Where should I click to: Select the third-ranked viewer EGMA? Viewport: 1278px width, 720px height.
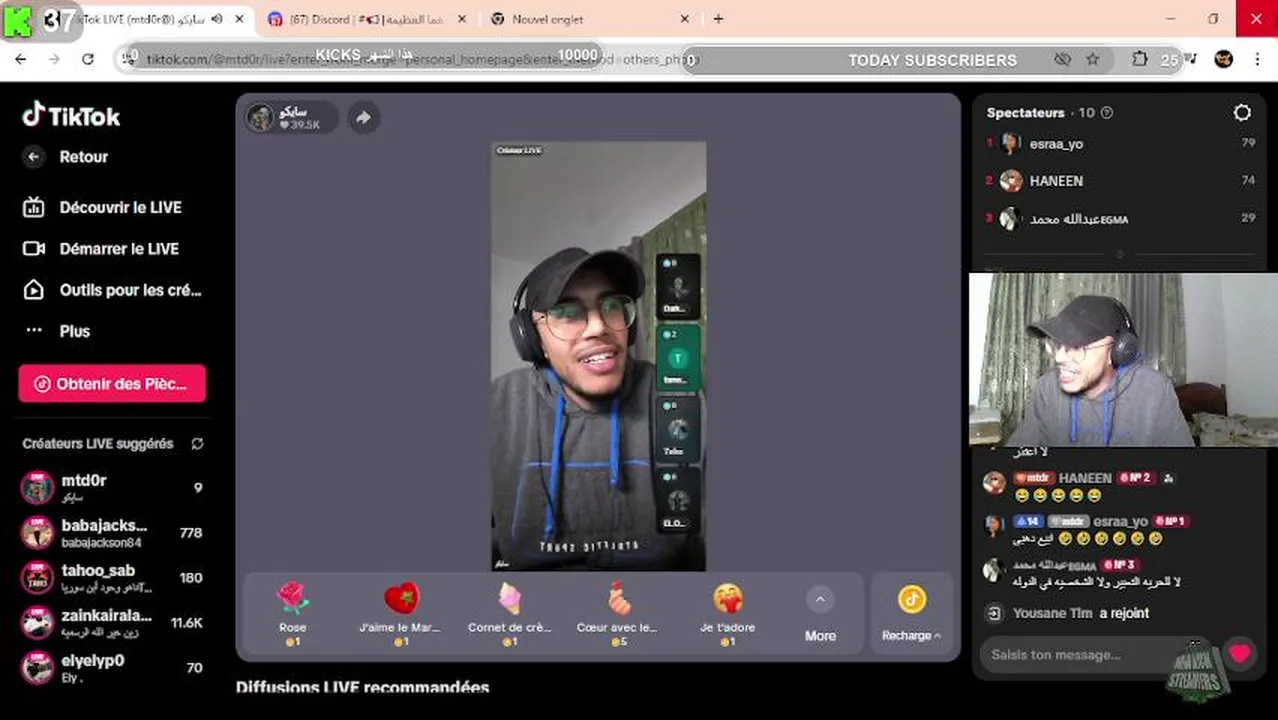pyautogui.click(x=1120, y=219)
